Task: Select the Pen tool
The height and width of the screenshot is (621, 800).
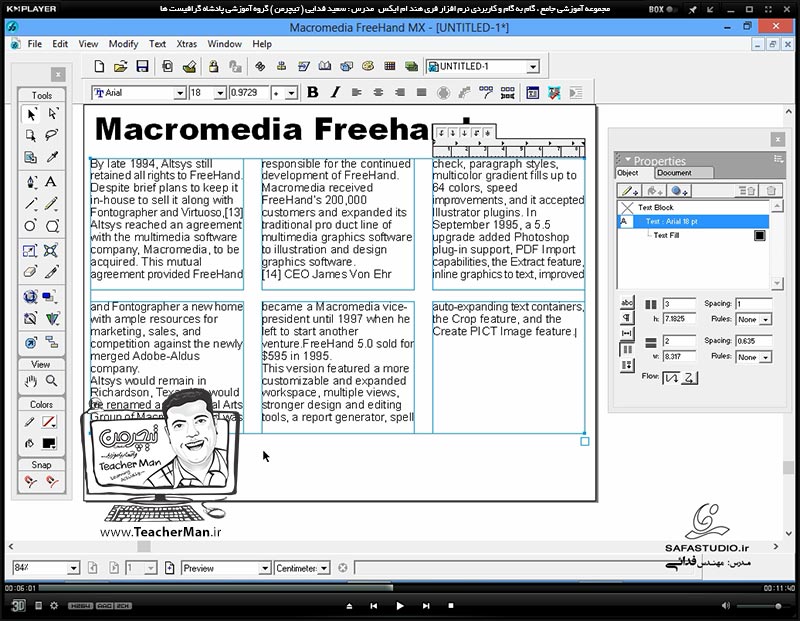Action: click(x=31, y=182)
